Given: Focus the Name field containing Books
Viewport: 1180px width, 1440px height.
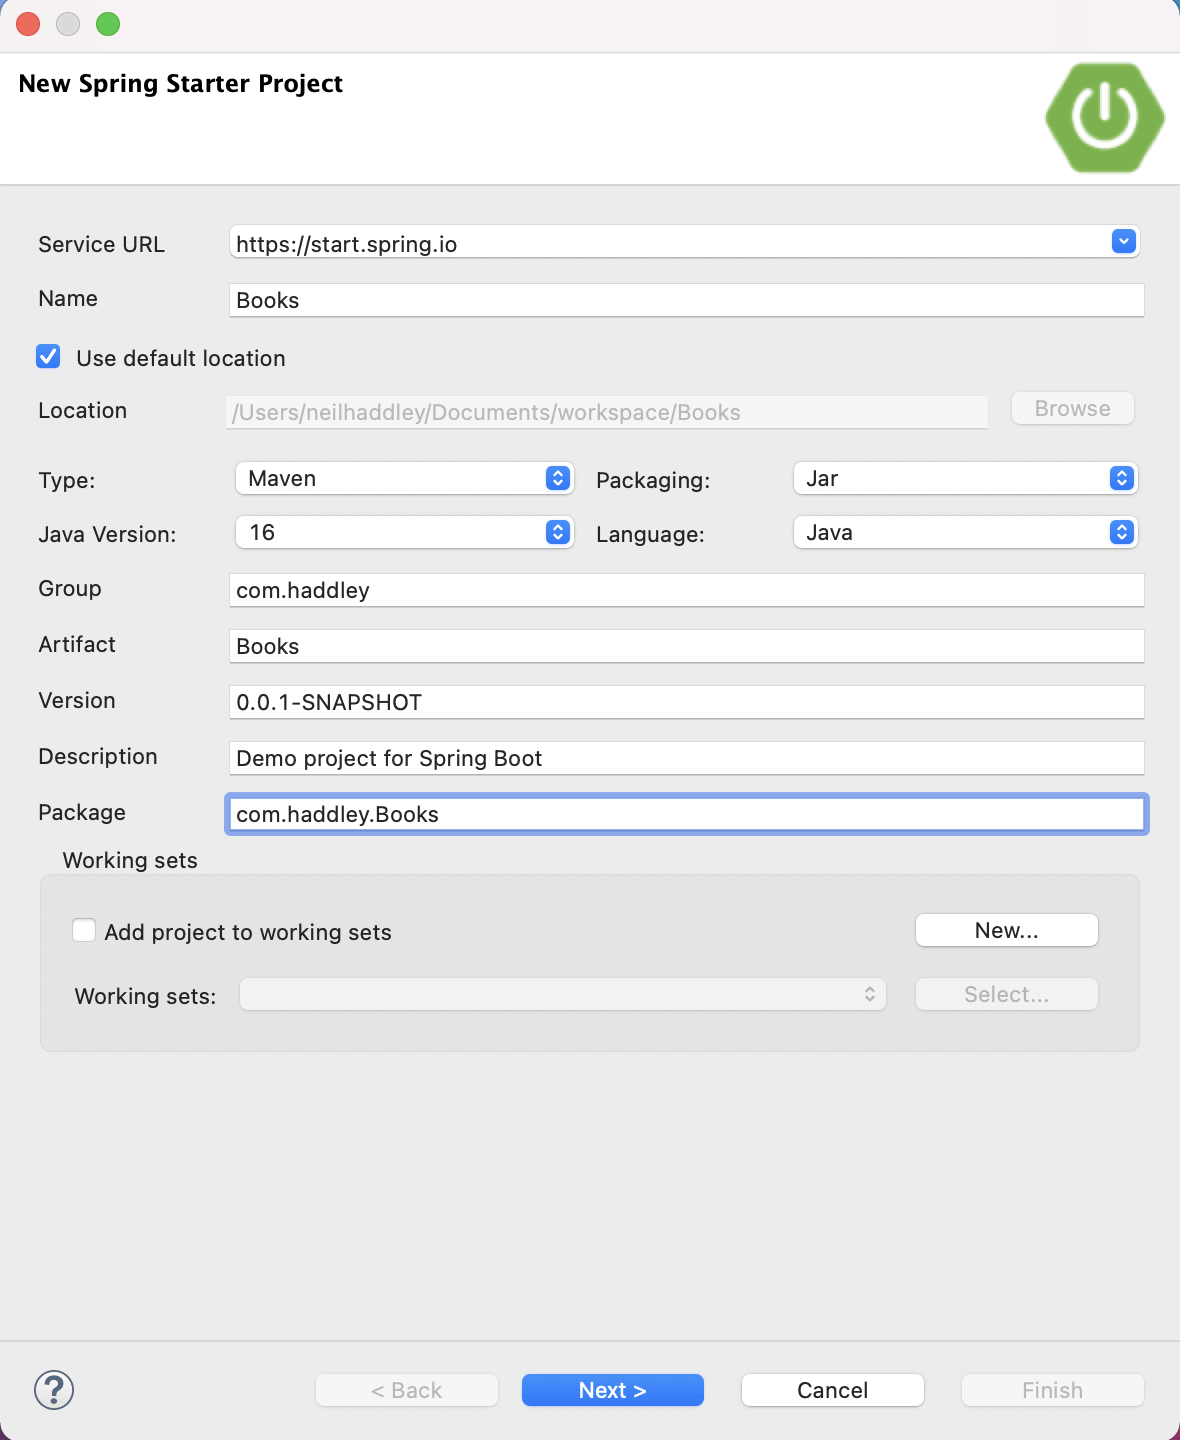Looking at the screenshot, I should [x=686, y=300].
